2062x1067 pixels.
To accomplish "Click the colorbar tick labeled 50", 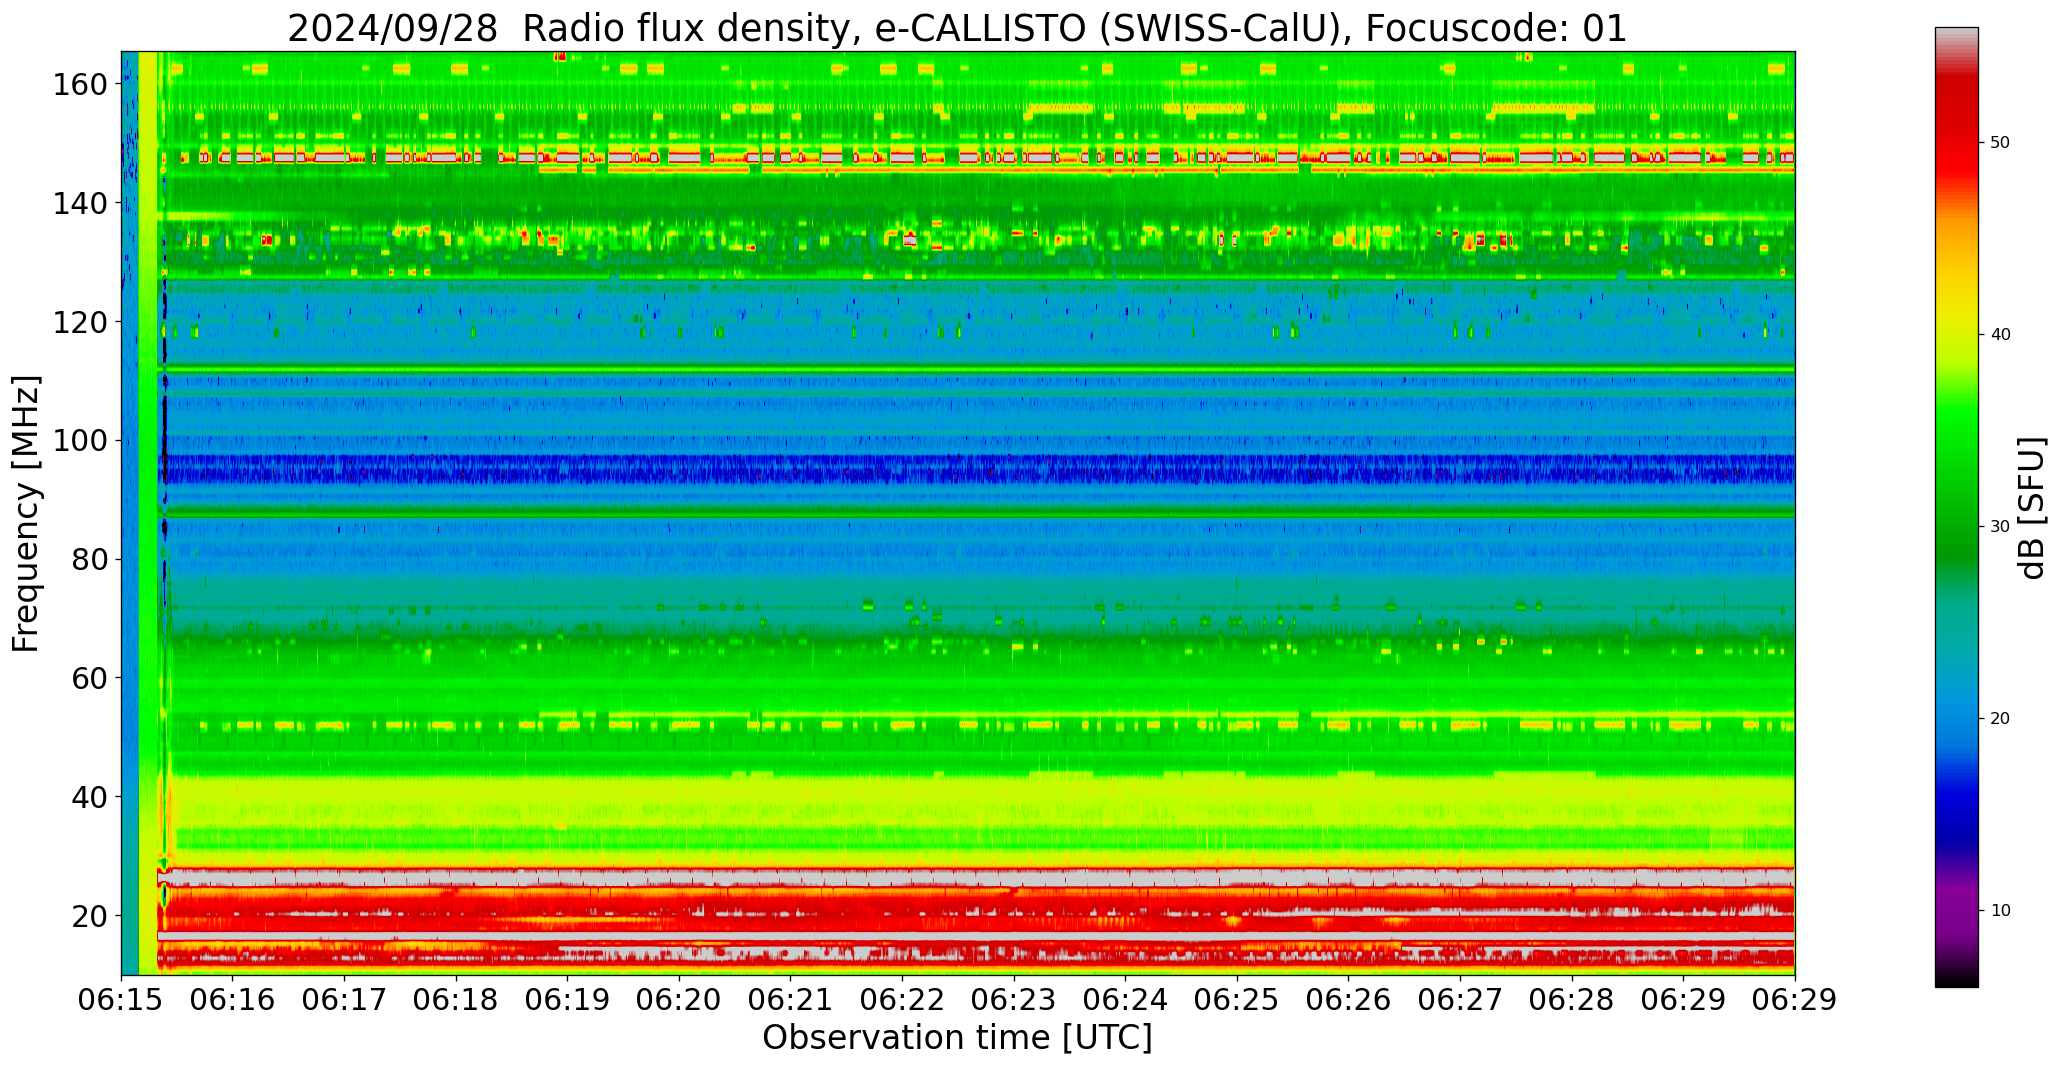I will pyautogui.click(x=2000, y=143).
